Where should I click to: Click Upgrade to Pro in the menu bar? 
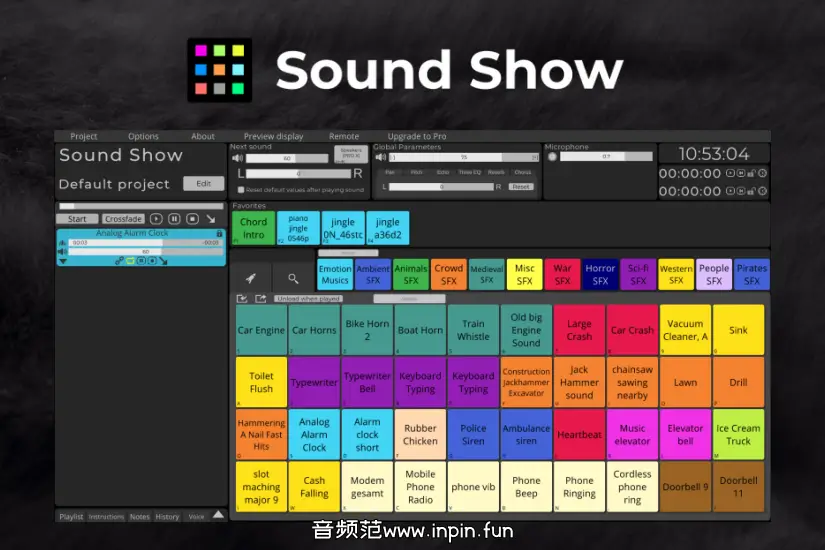pos(417,136)
